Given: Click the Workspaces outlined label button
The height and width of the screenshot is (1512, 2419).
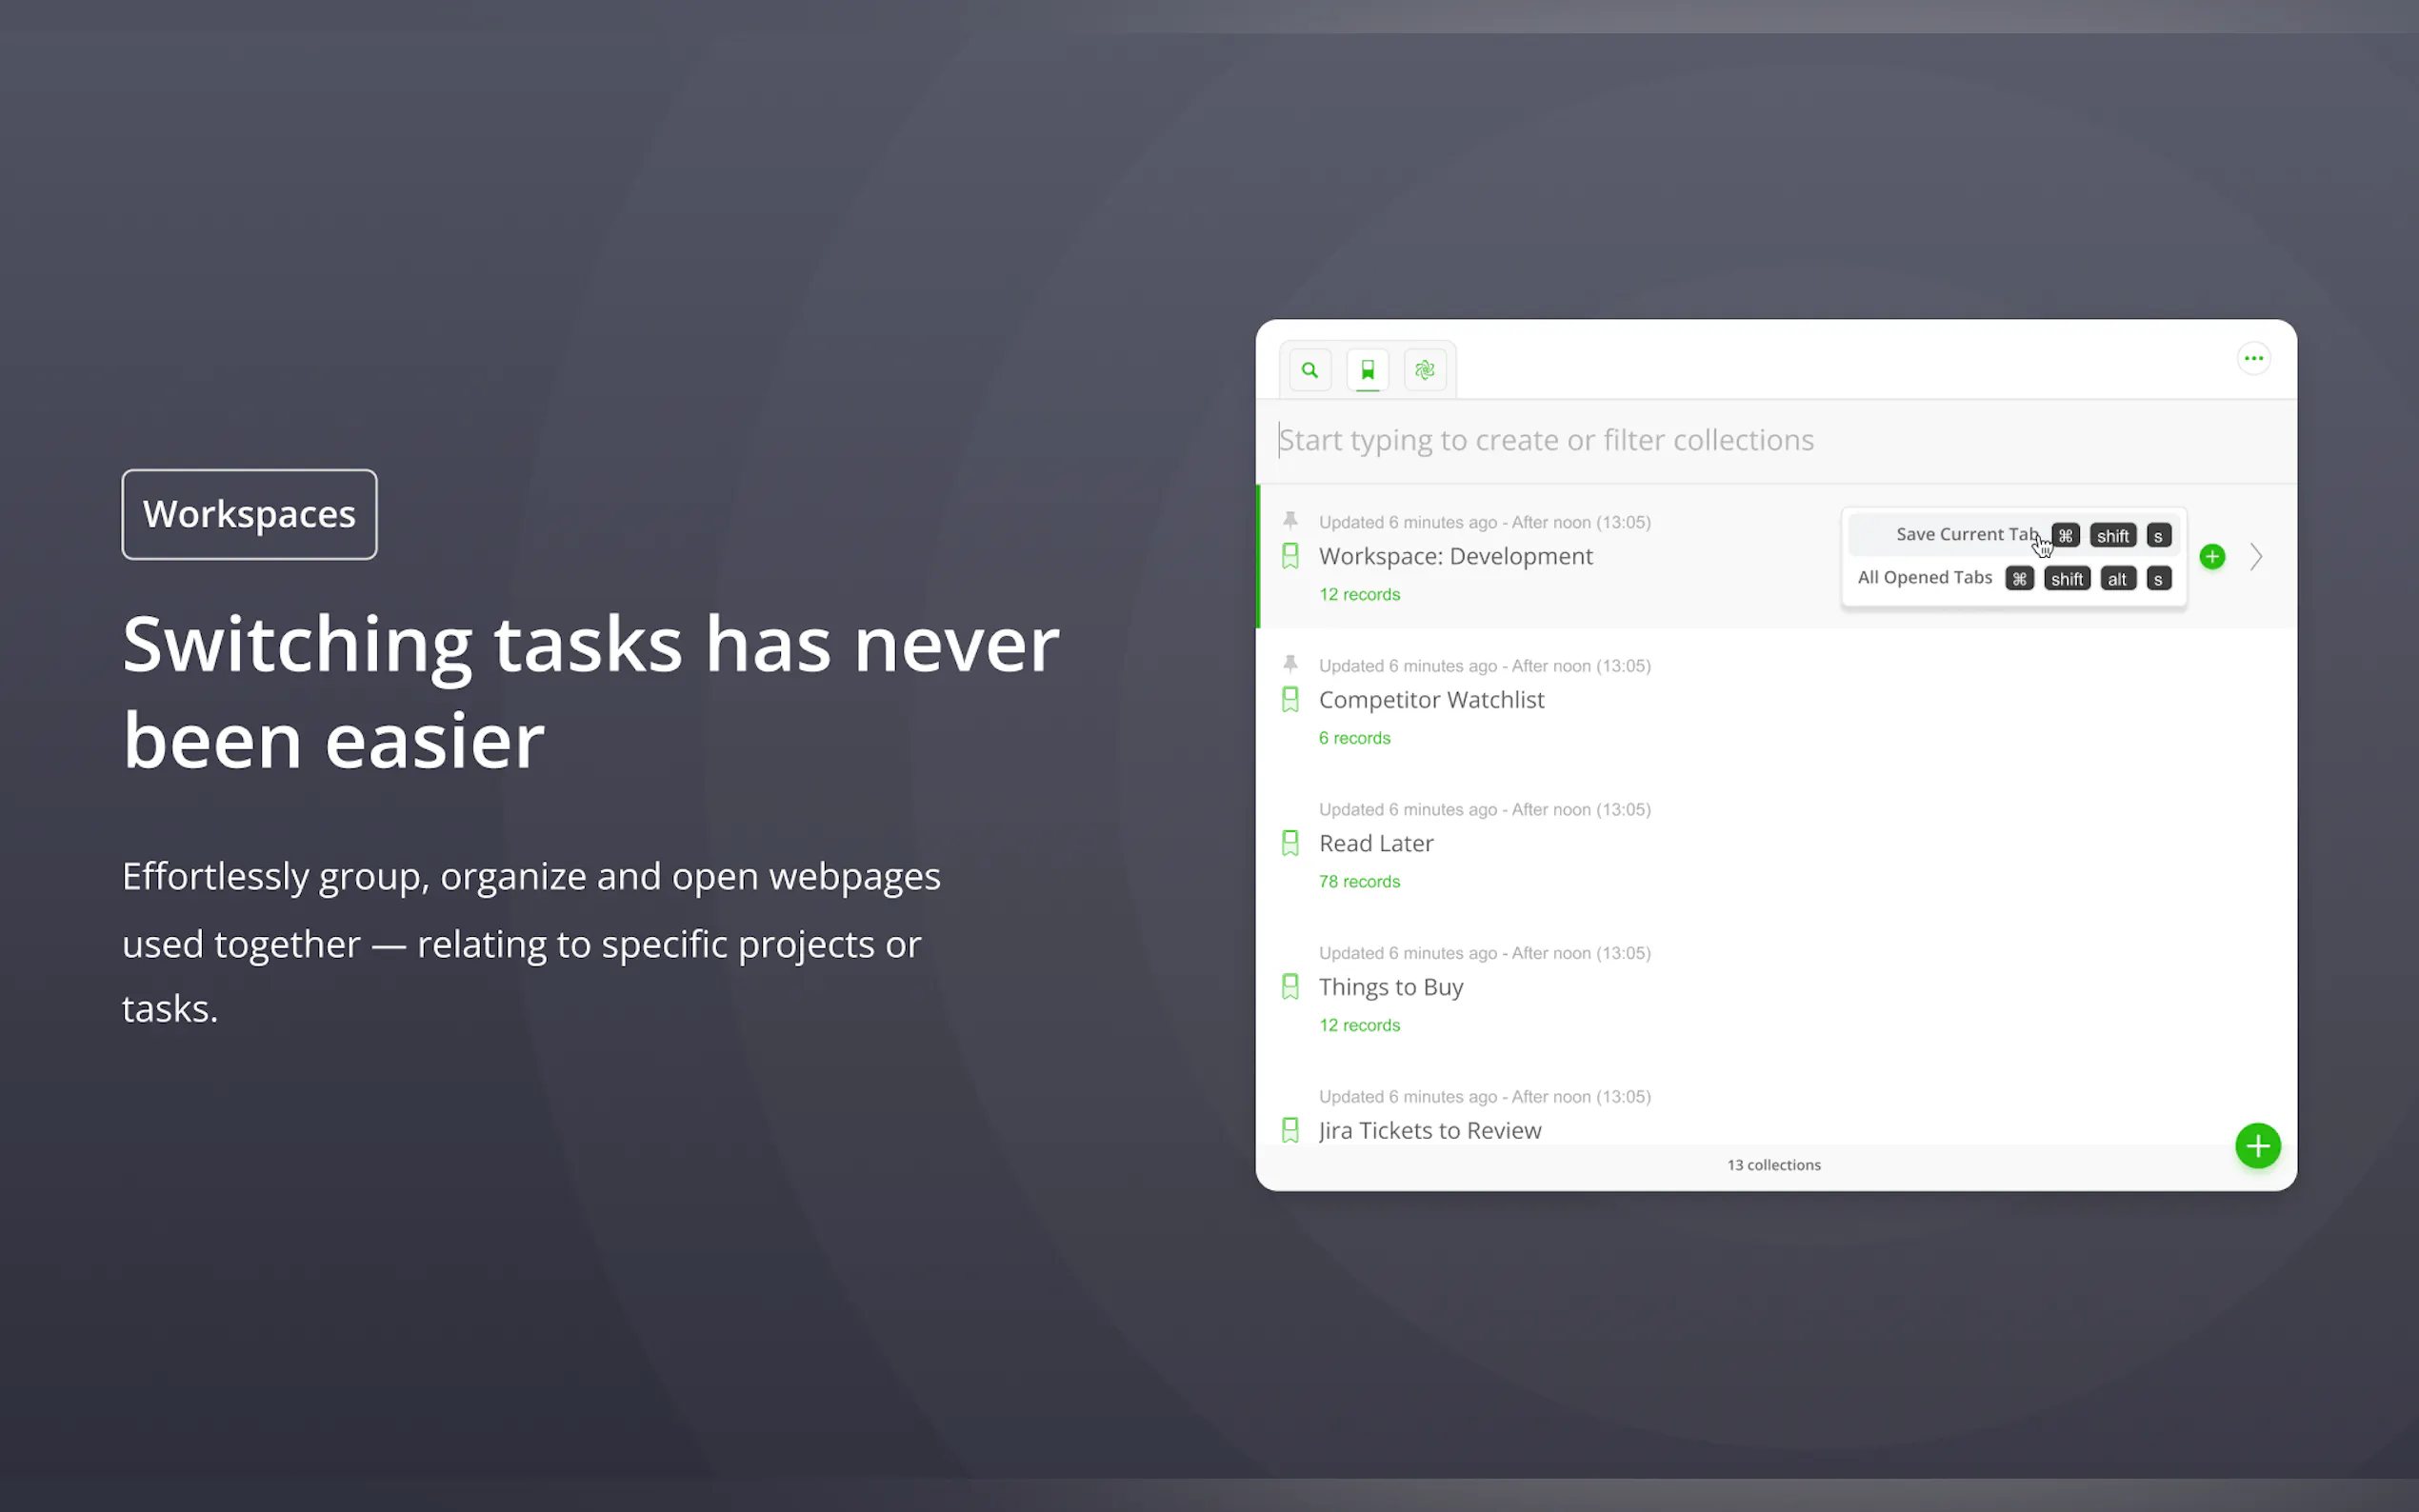Looking at the screenshot, I should pos(249,514).
